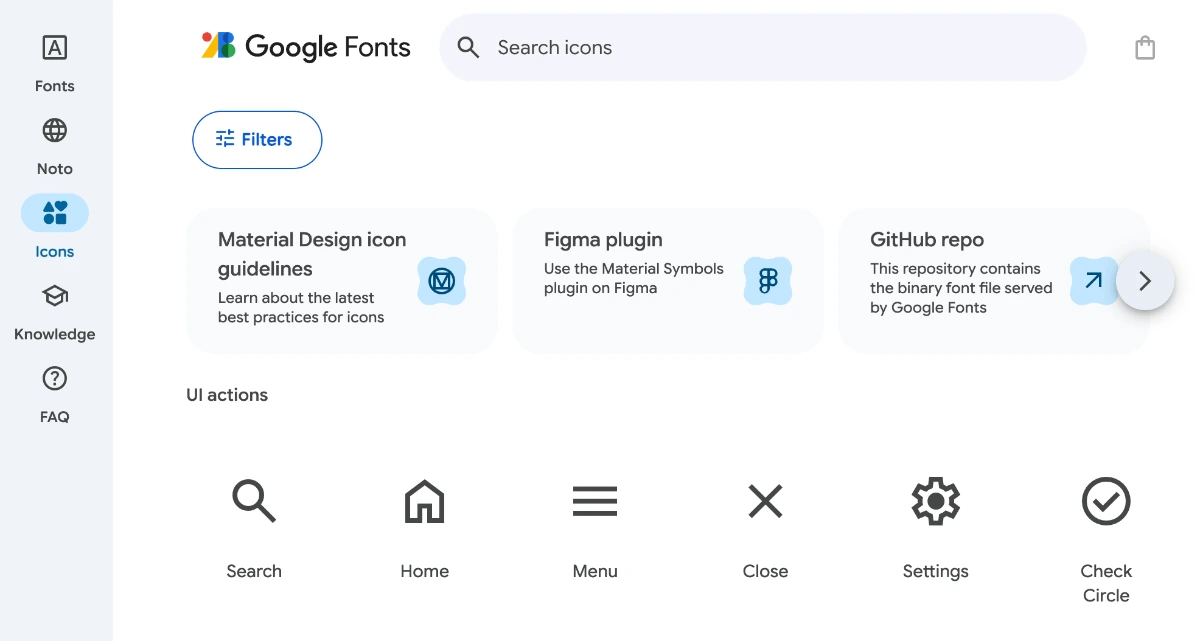Open the Figma plugin card
This screenshot has width=1200, height=641.
(668, 281)
